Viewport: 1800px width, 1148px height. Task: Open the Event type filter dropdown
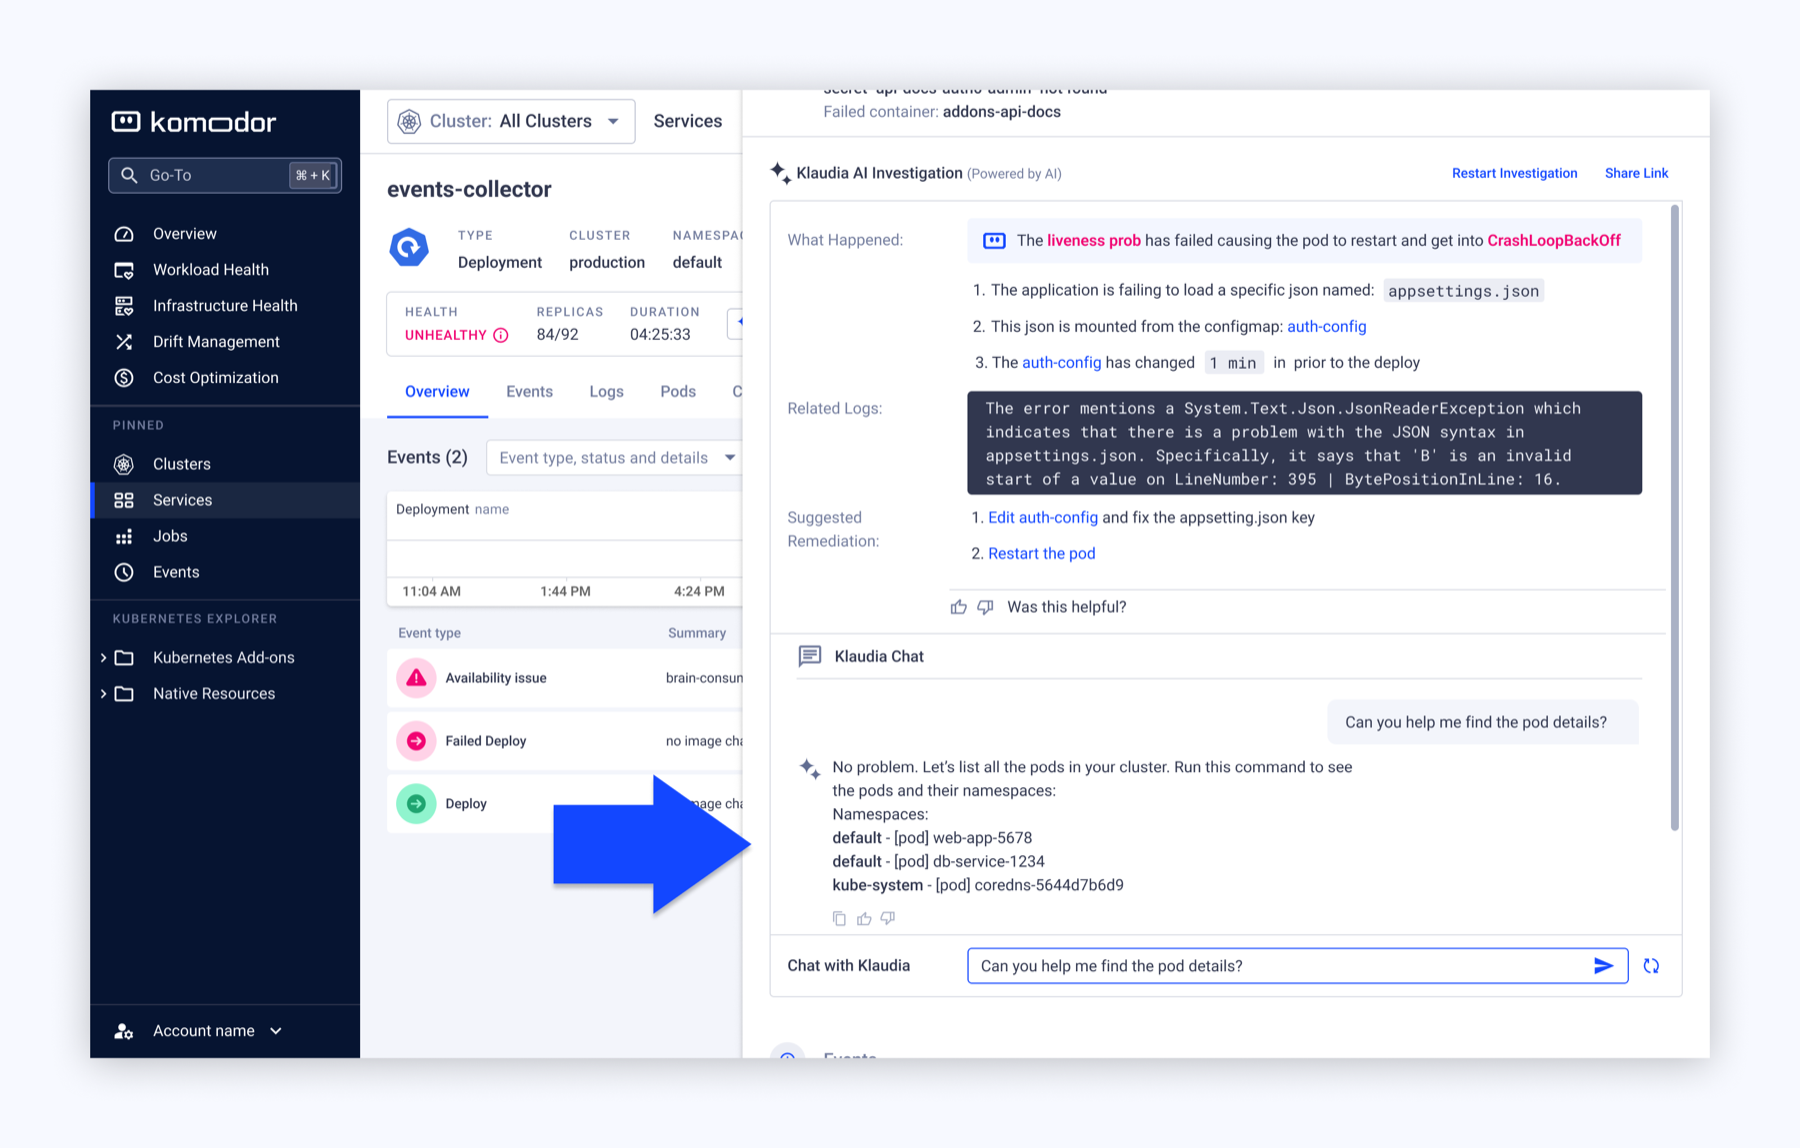(614, 458)
